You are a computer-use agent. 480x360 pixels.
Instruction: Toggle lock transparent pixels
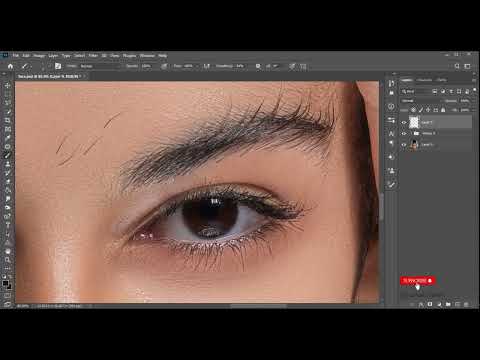413,110
